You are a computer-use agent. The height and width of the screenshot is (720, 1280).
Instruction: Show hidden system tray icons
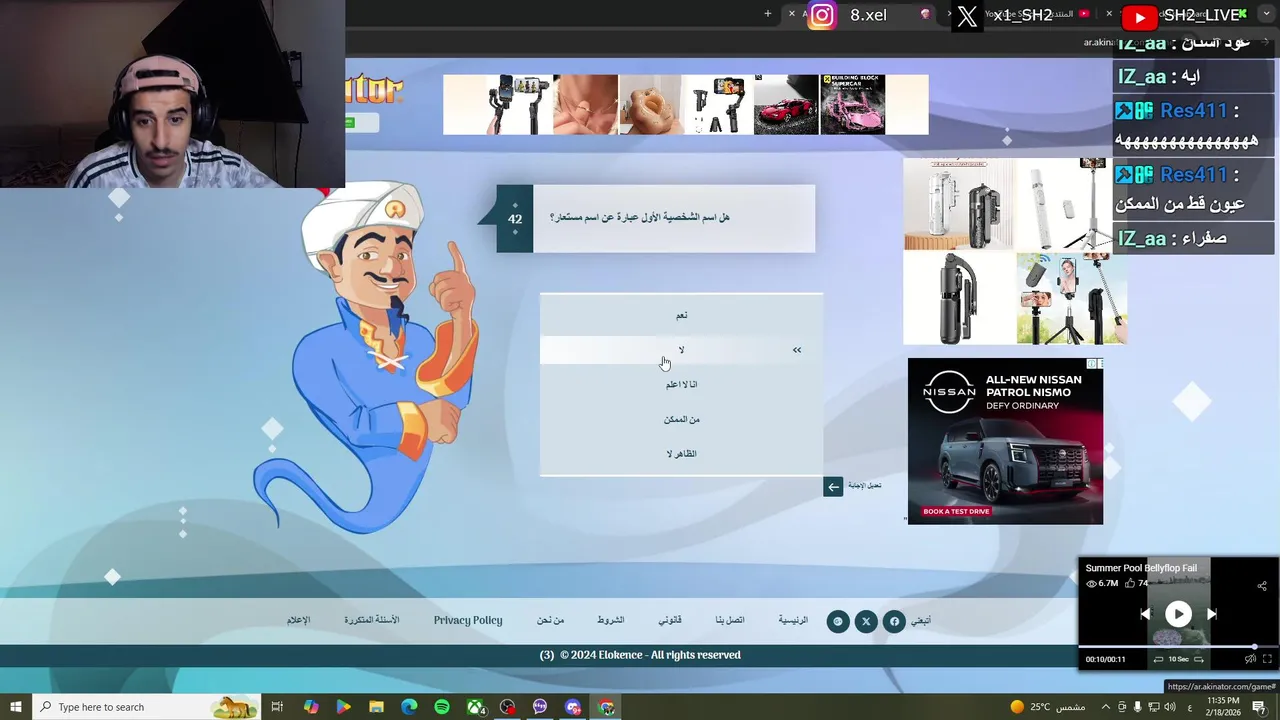point(1105,707)
